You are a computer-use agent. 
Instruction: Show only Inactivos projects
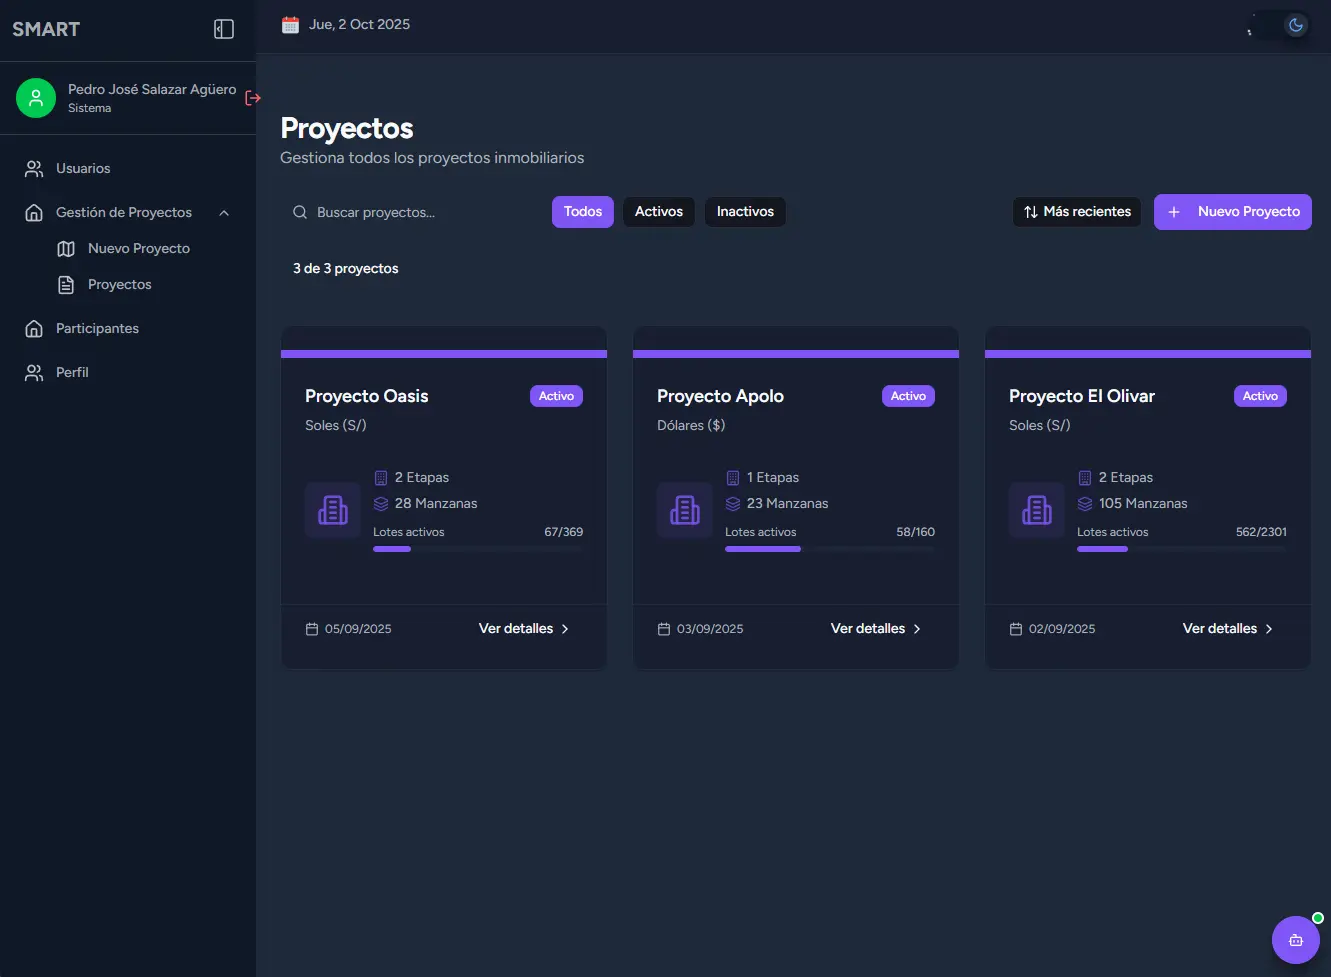point(745,212)
